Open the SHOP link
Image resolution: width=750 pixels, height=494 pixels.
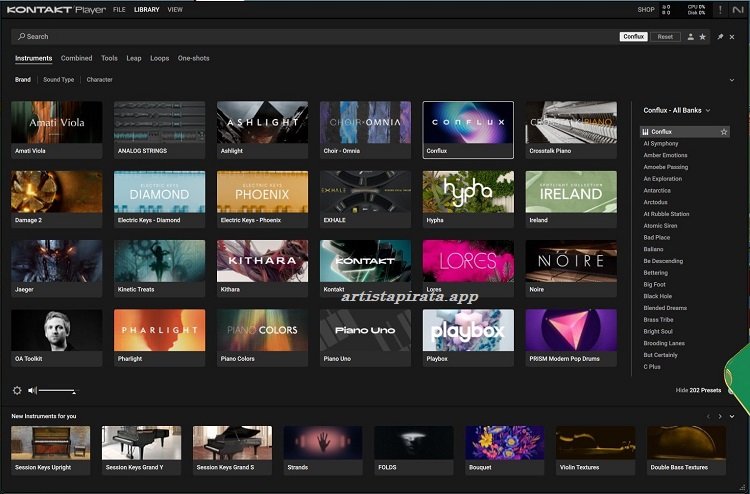point(646,10)
